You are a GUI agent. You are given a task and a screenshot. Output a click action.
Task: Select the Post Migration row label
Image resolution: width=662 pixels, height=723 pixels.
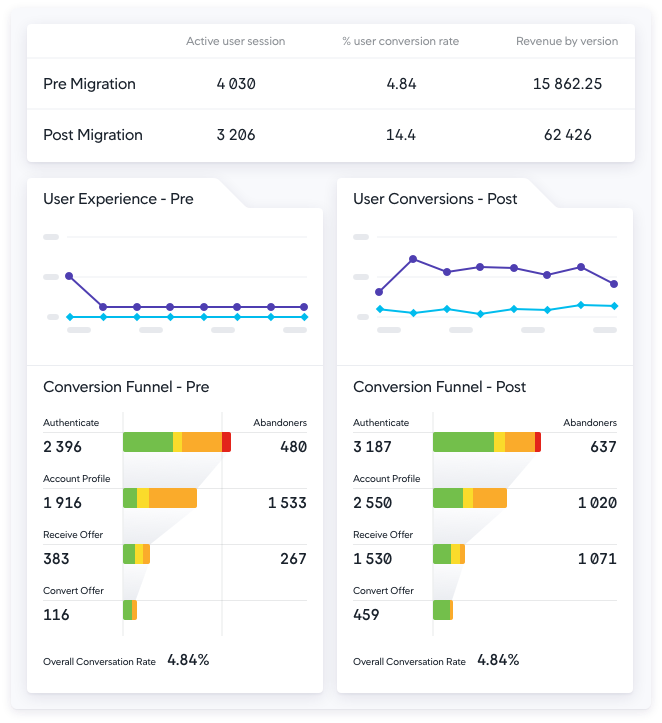point(93,135)
